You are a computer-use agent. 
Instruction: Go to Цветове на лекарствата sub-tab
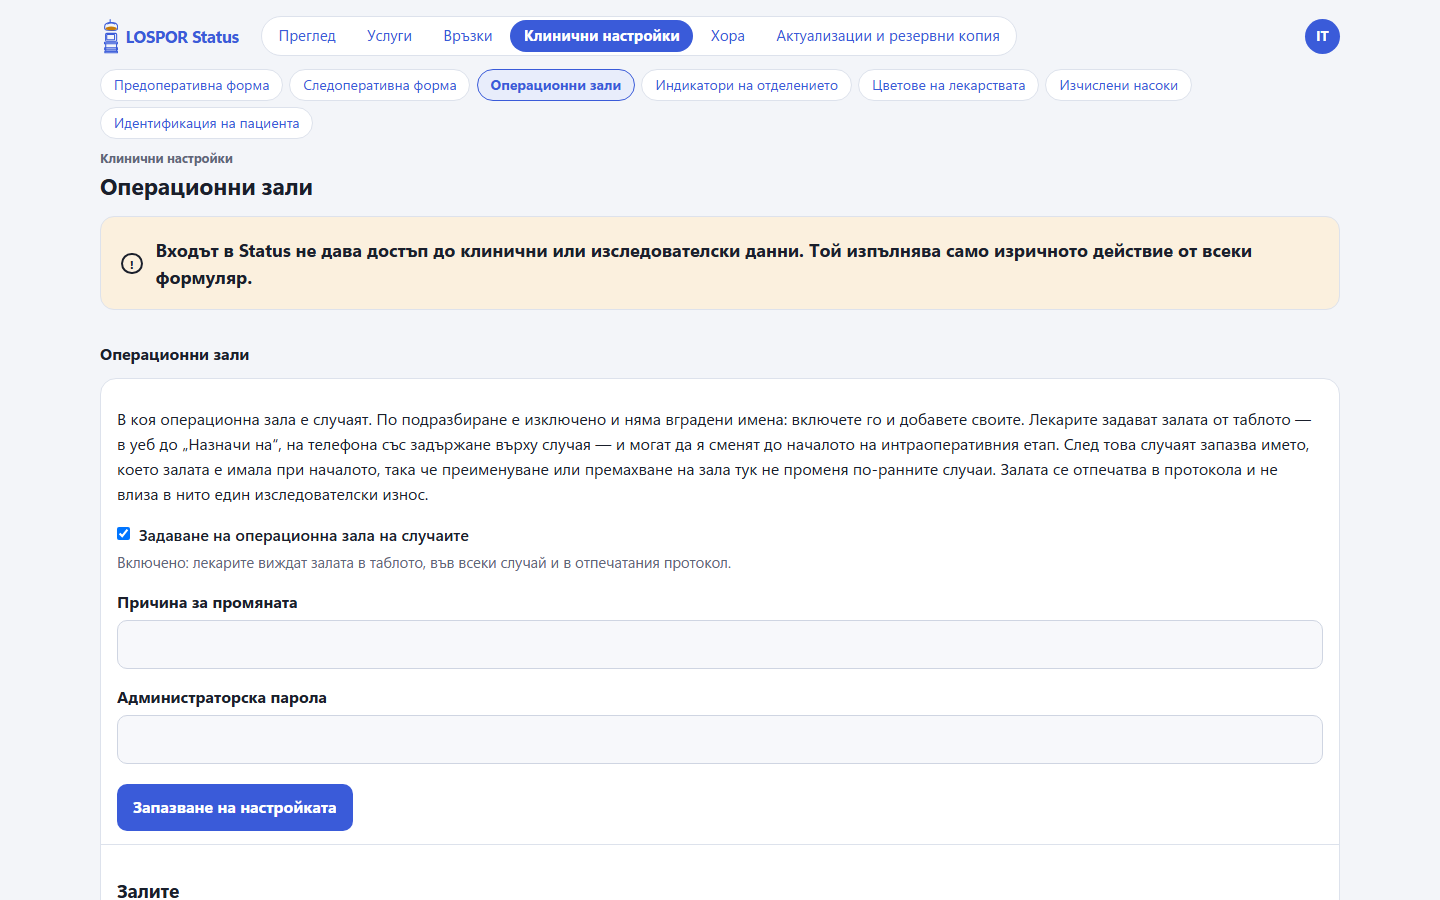[949, 86]
